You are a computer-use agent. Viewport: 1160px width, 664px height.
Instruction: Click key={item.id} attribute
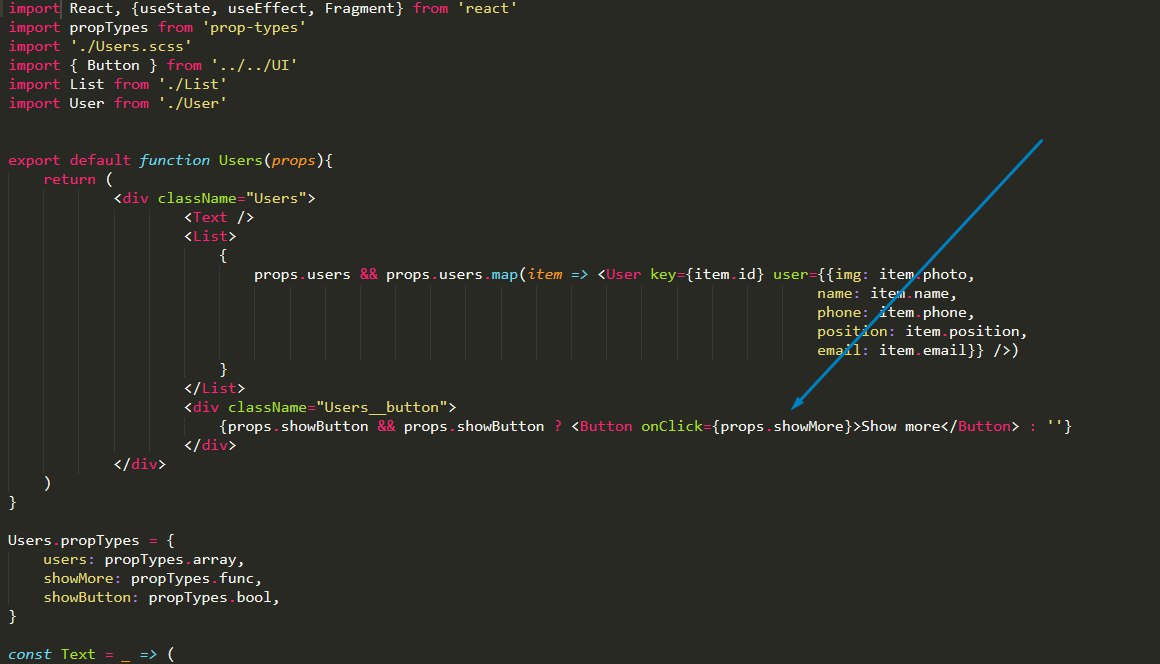click(707, 274)
